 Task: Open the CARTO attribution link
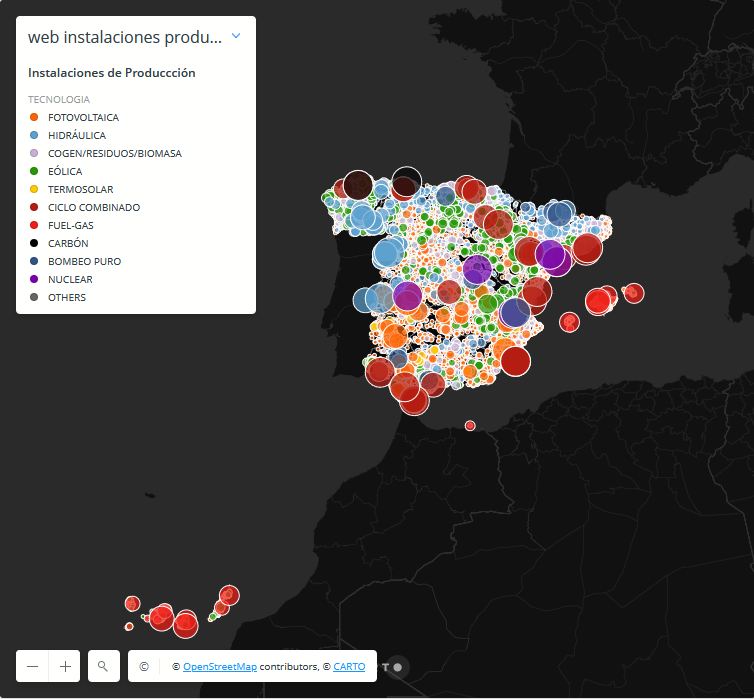[349, 667]
